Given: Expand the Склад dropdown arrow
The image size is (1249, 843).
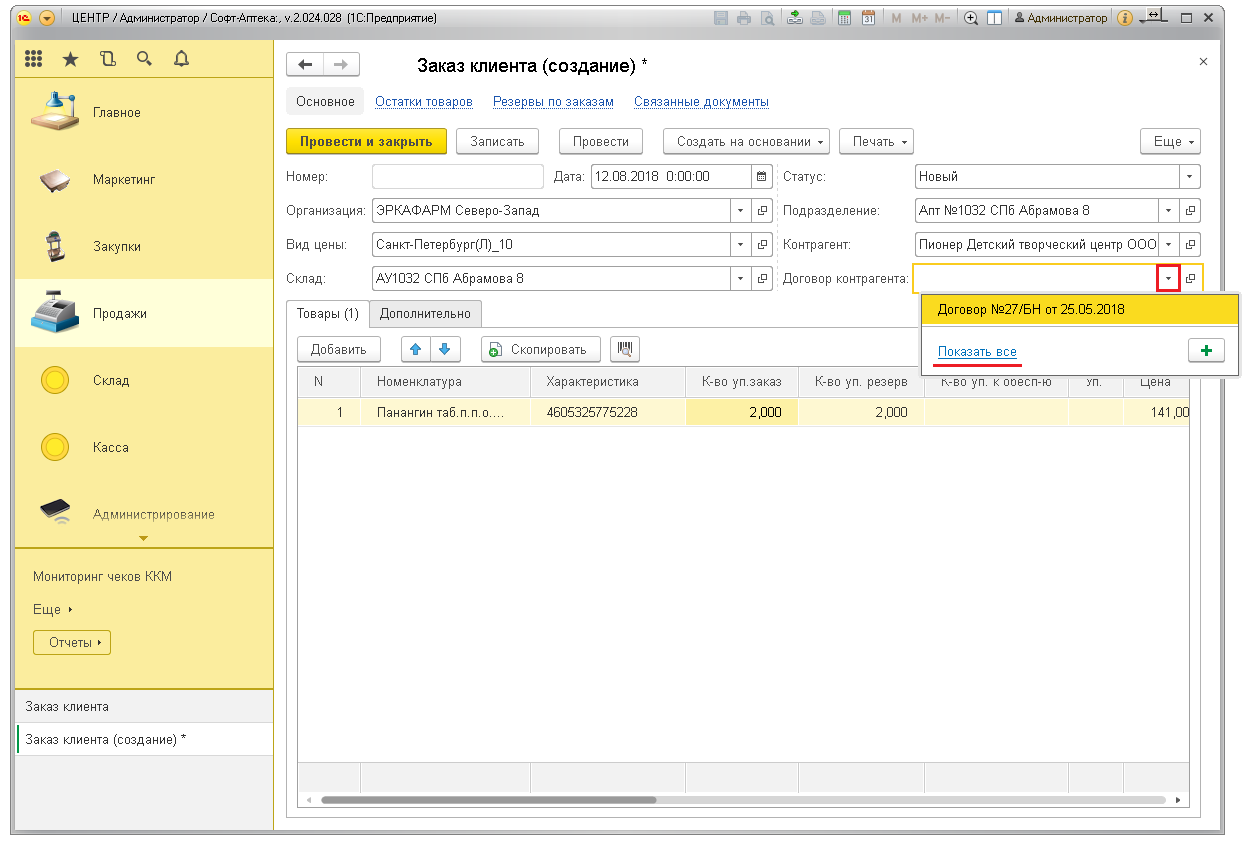Looking at the screenshot, I should coord(740,279).
